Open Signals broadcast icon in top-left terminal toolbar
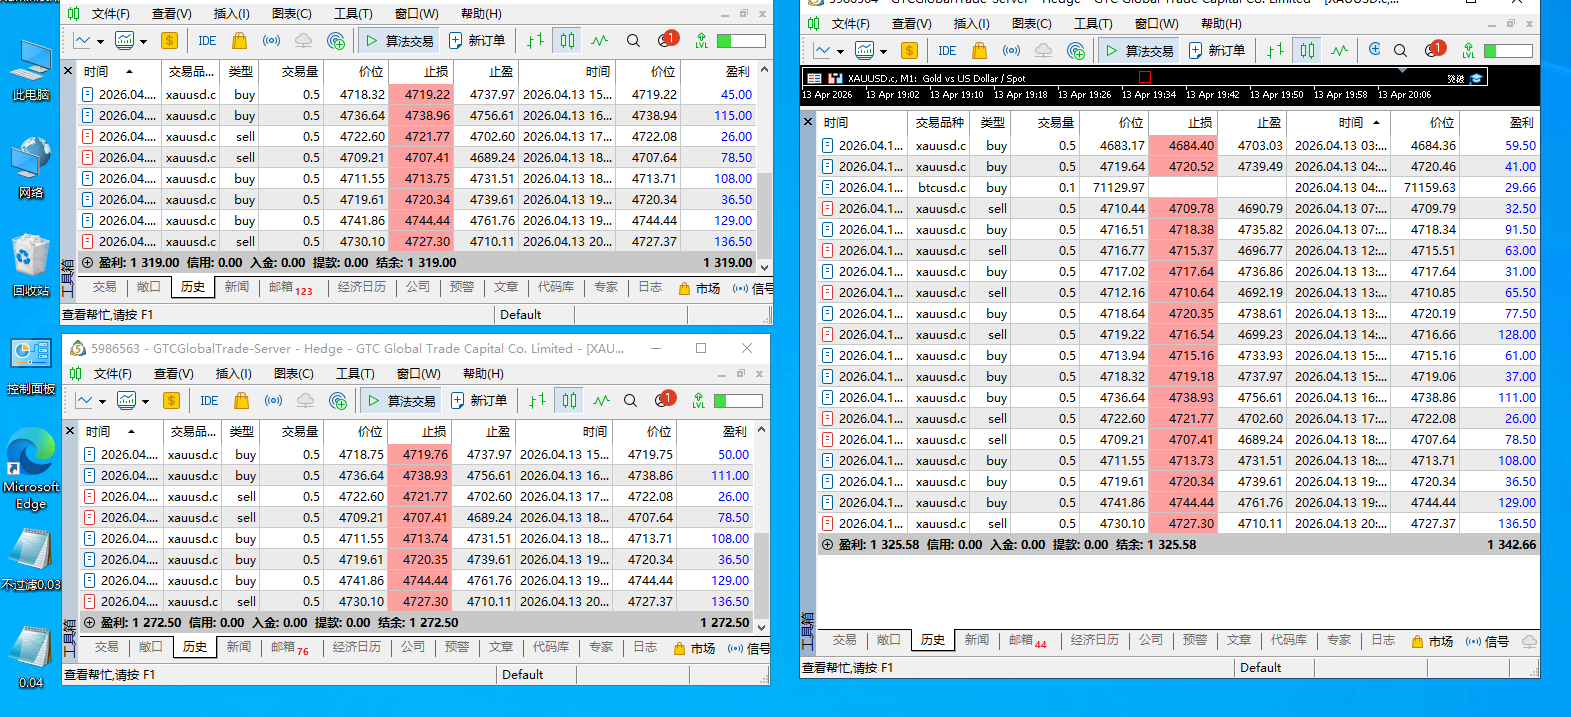 271,41
